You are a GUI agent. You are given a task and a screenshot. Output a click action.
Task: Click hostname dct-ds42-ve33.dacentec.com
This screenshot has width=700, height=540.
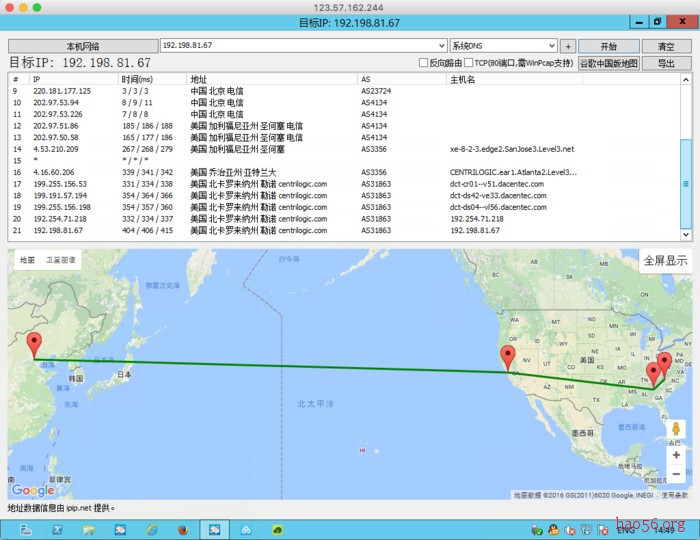pos(498,195)
